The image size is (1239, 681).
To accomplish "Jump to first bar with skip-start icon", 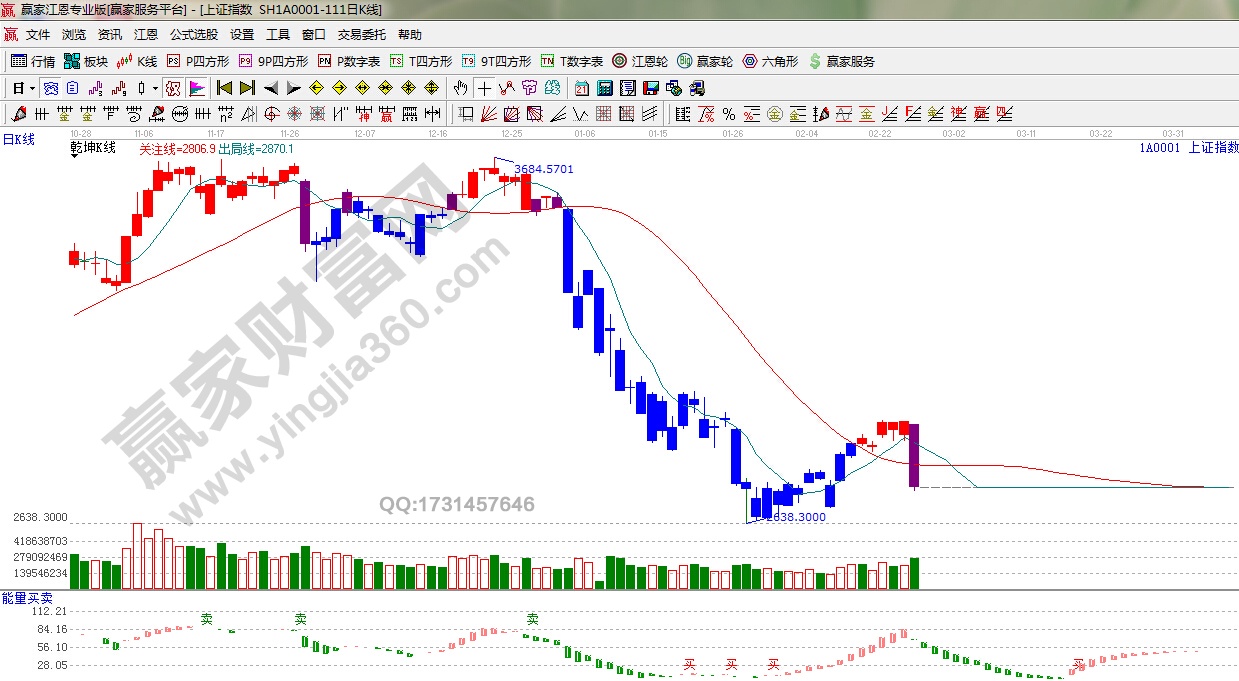I will point(225,88).
